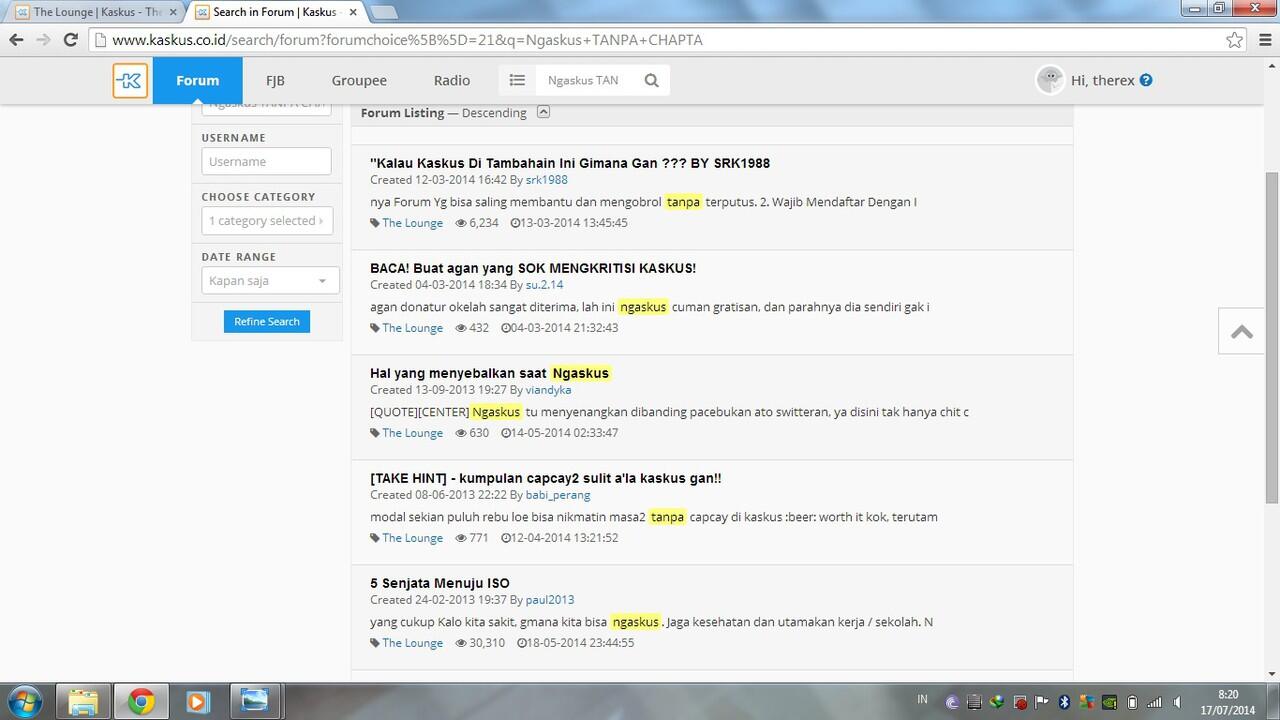Open the '1 category selected' dropdown
Screen dimensions: 1280x720
coord(266,221)
